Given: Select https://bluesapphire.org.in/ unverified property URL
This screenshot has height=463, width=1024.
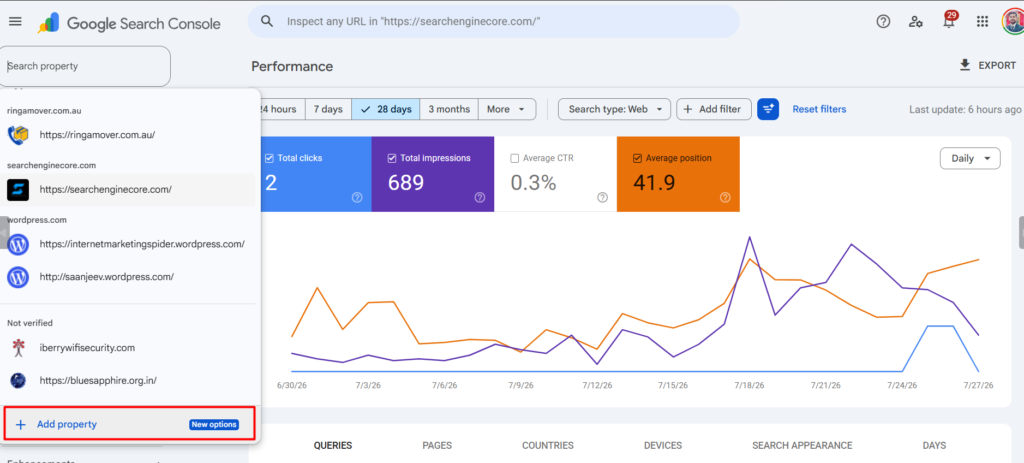Looking at the screenshot, I should point(98,380).
